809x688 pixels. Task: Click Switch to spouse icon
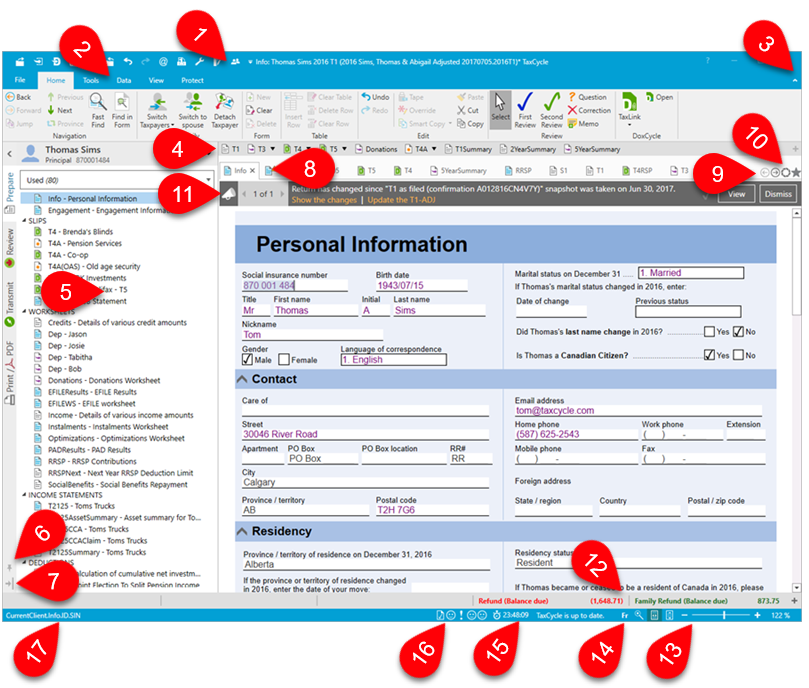tap(192, 101)
